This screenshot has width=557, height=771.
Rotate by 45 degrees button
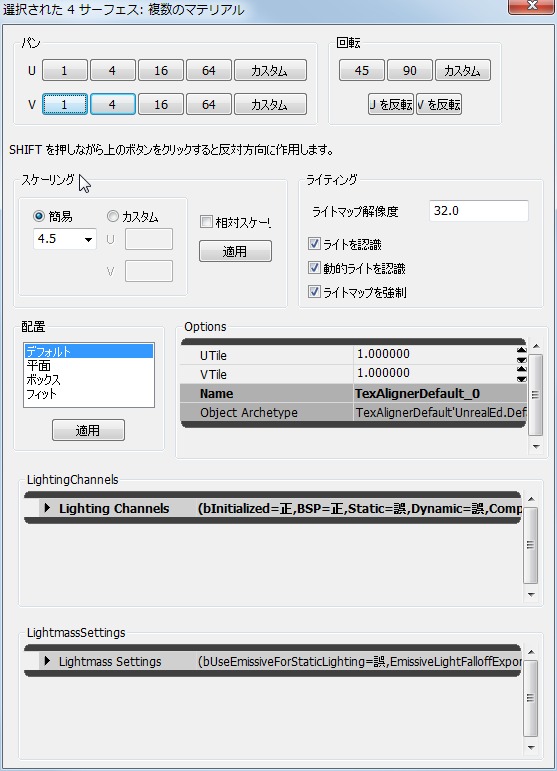tap(362, 70)
